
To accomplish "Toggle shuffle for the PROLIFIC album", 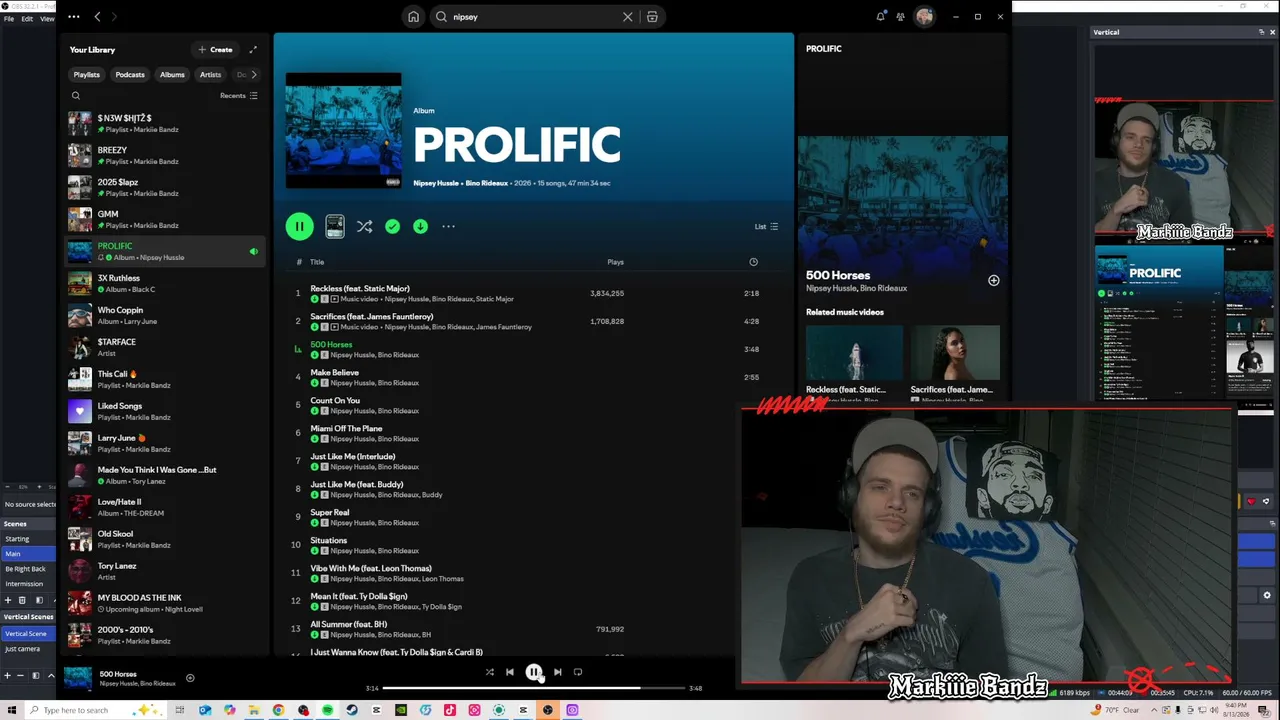I will click(x=365, y=227).
